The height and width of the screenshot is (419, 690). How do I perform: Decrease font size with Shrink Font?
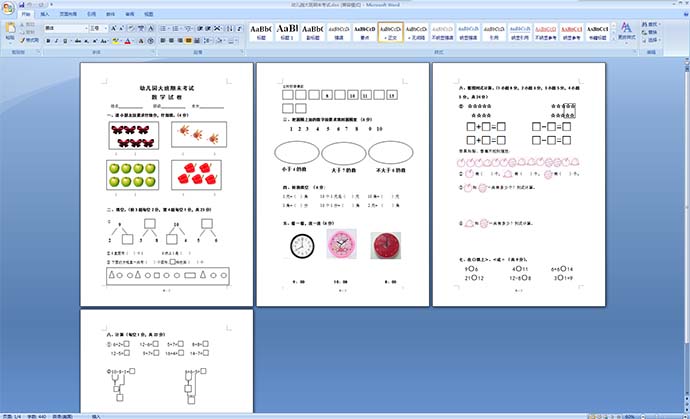[x=121, y=28]
